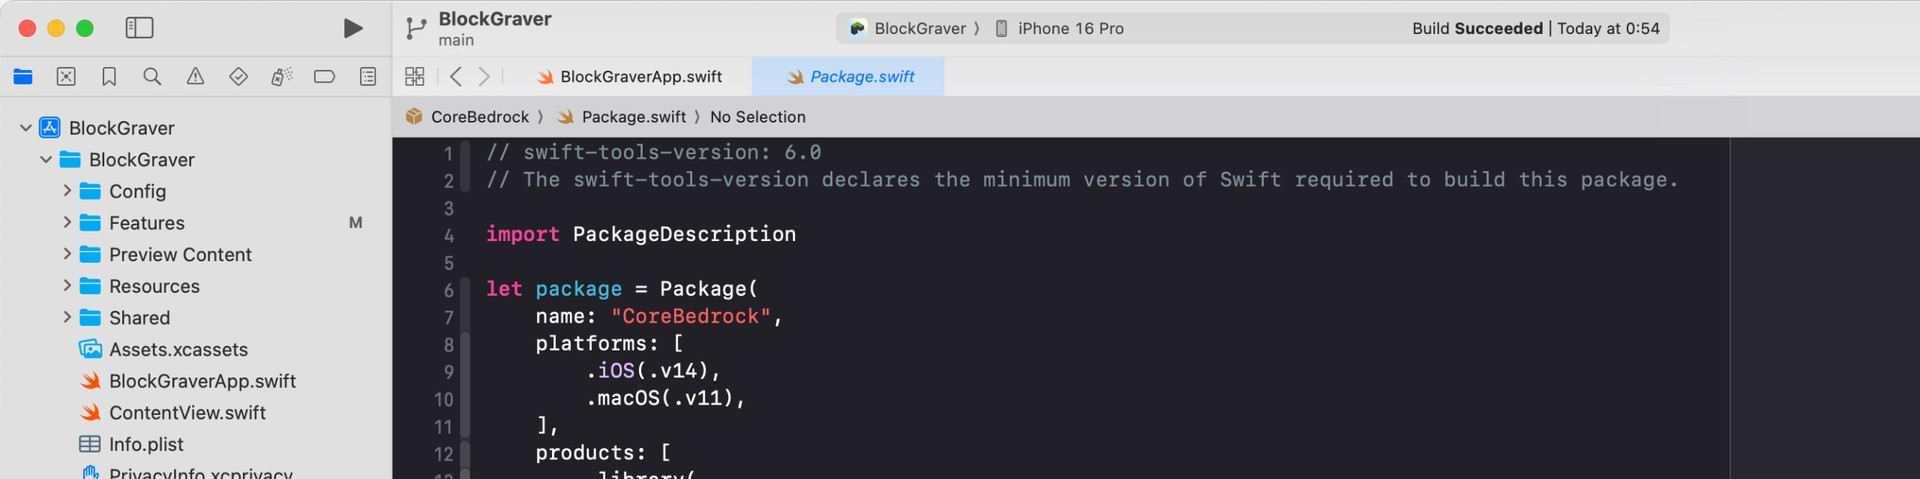The image size is (1920, 479).
Task: Select the Package.swift editor tab
Action: tap(848, 76)
